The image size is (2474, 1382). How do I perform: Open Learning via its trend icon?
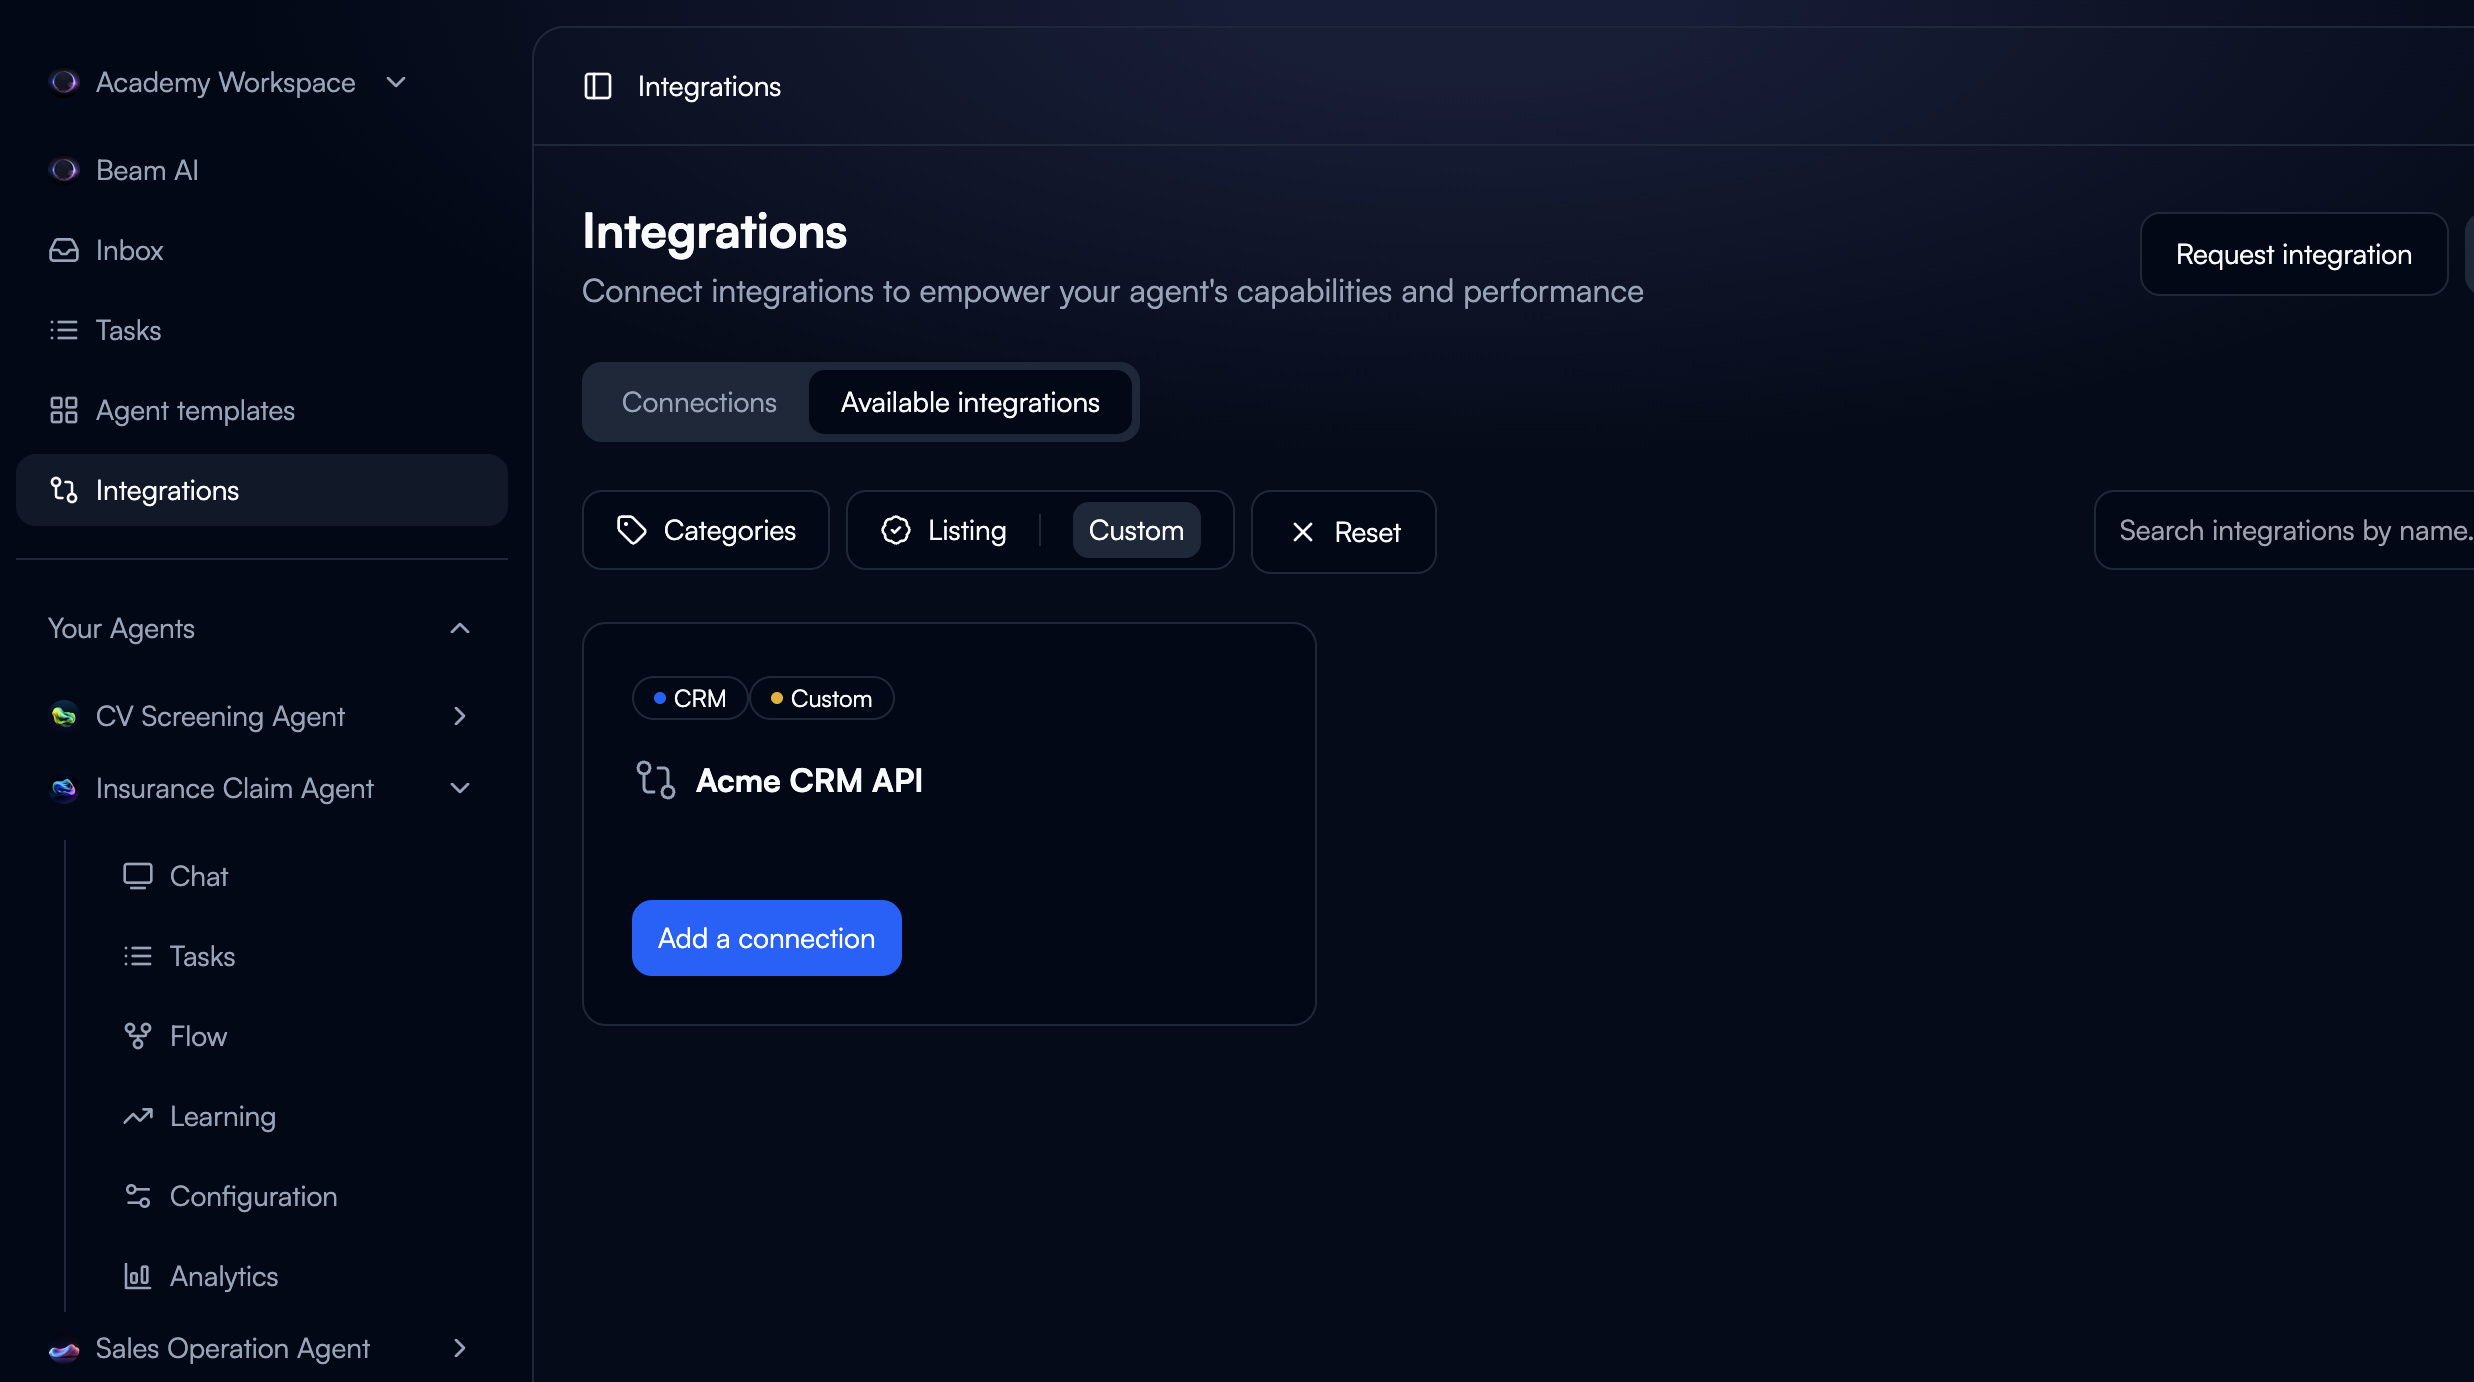[x=137, y=1116]
